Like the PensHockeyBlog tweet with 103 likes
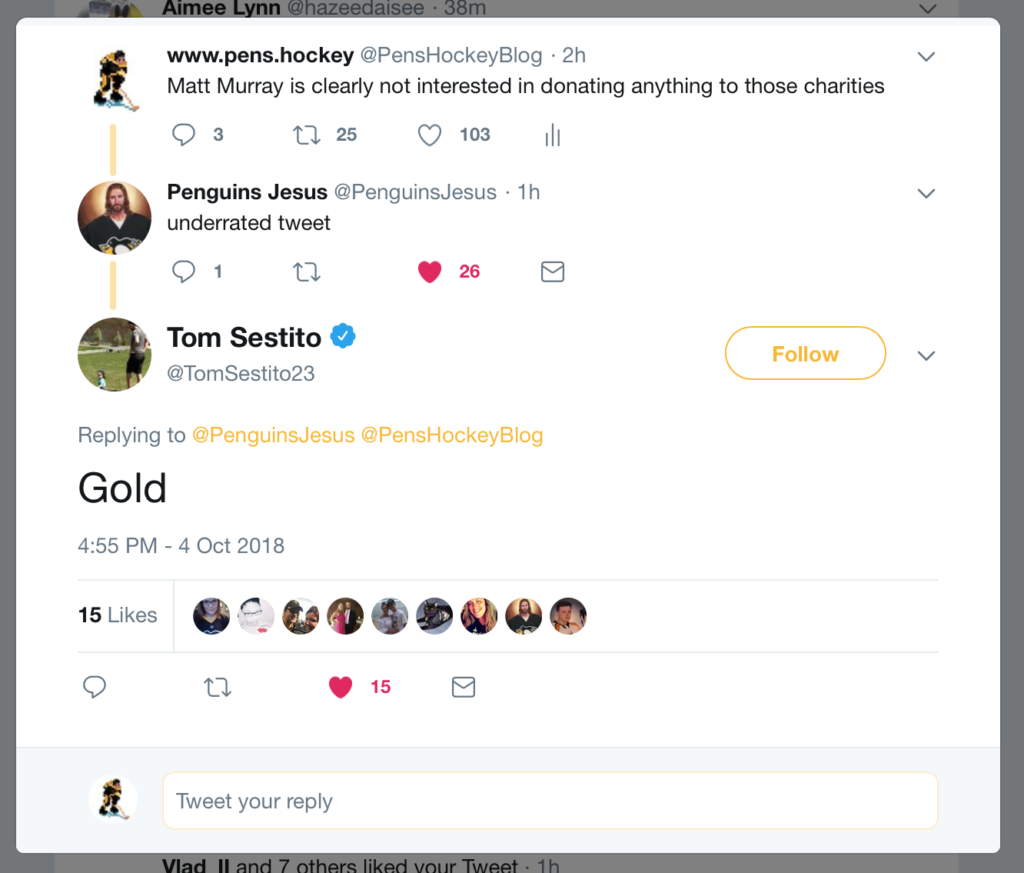 point(430,135)
